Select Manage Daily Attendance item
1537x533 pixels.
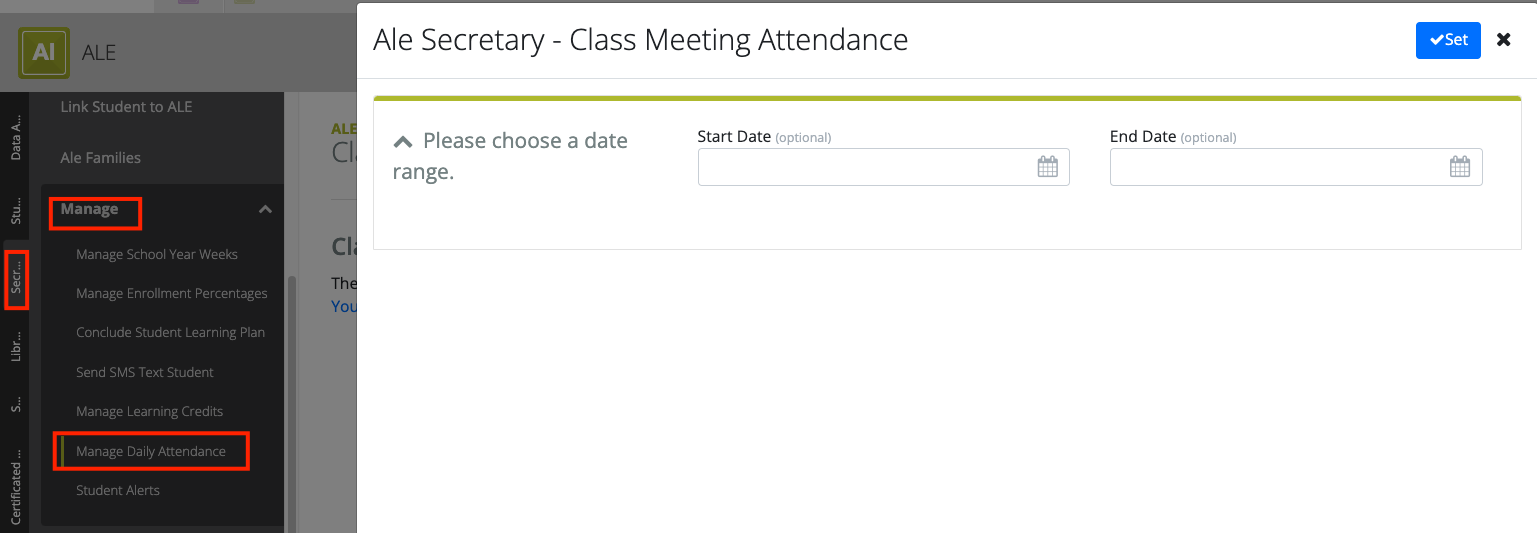(151, 451)
